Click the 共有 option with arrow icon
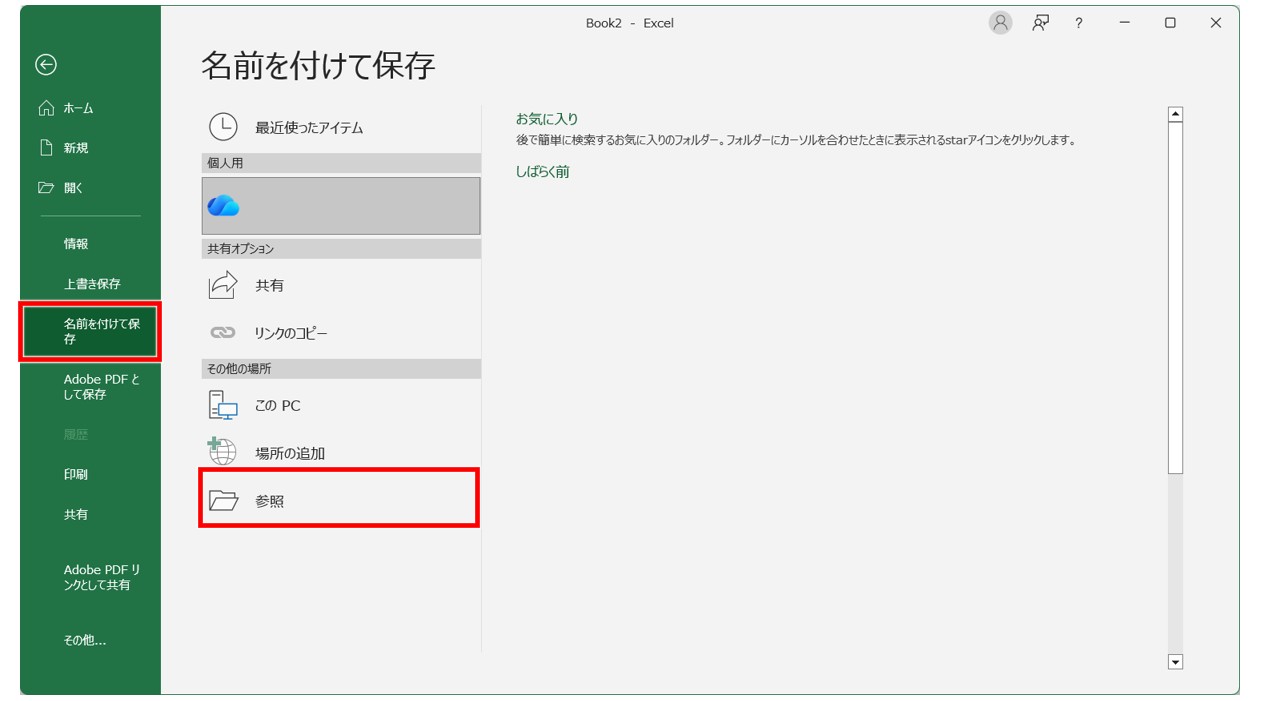 tap(341, 286)
